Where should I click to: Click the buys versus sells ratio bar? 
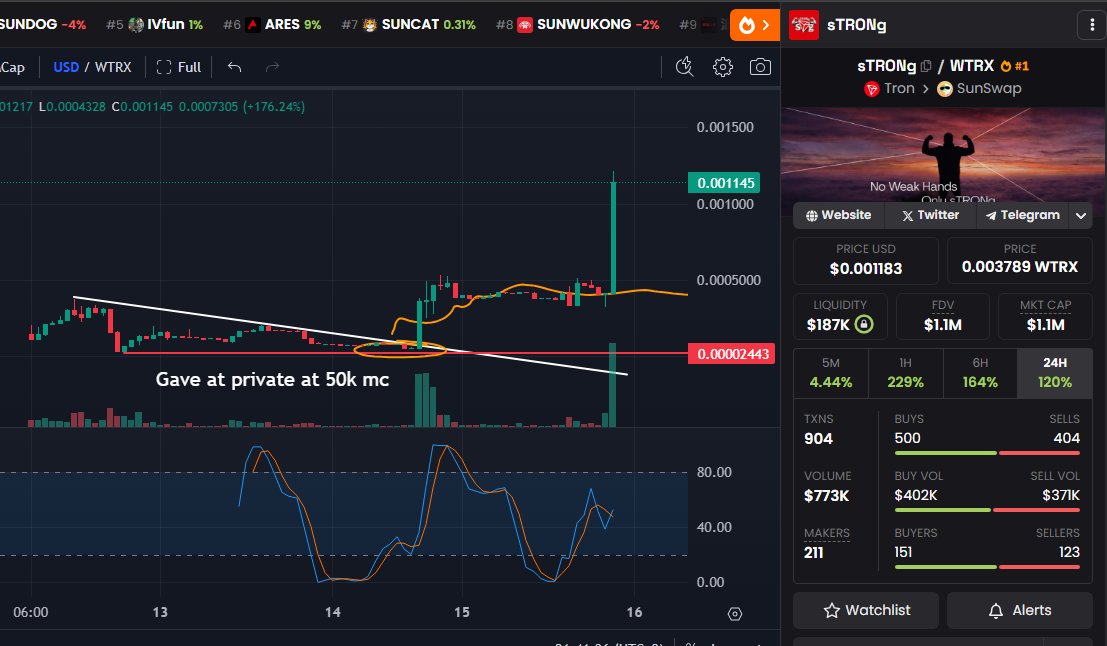click(987, 453)
